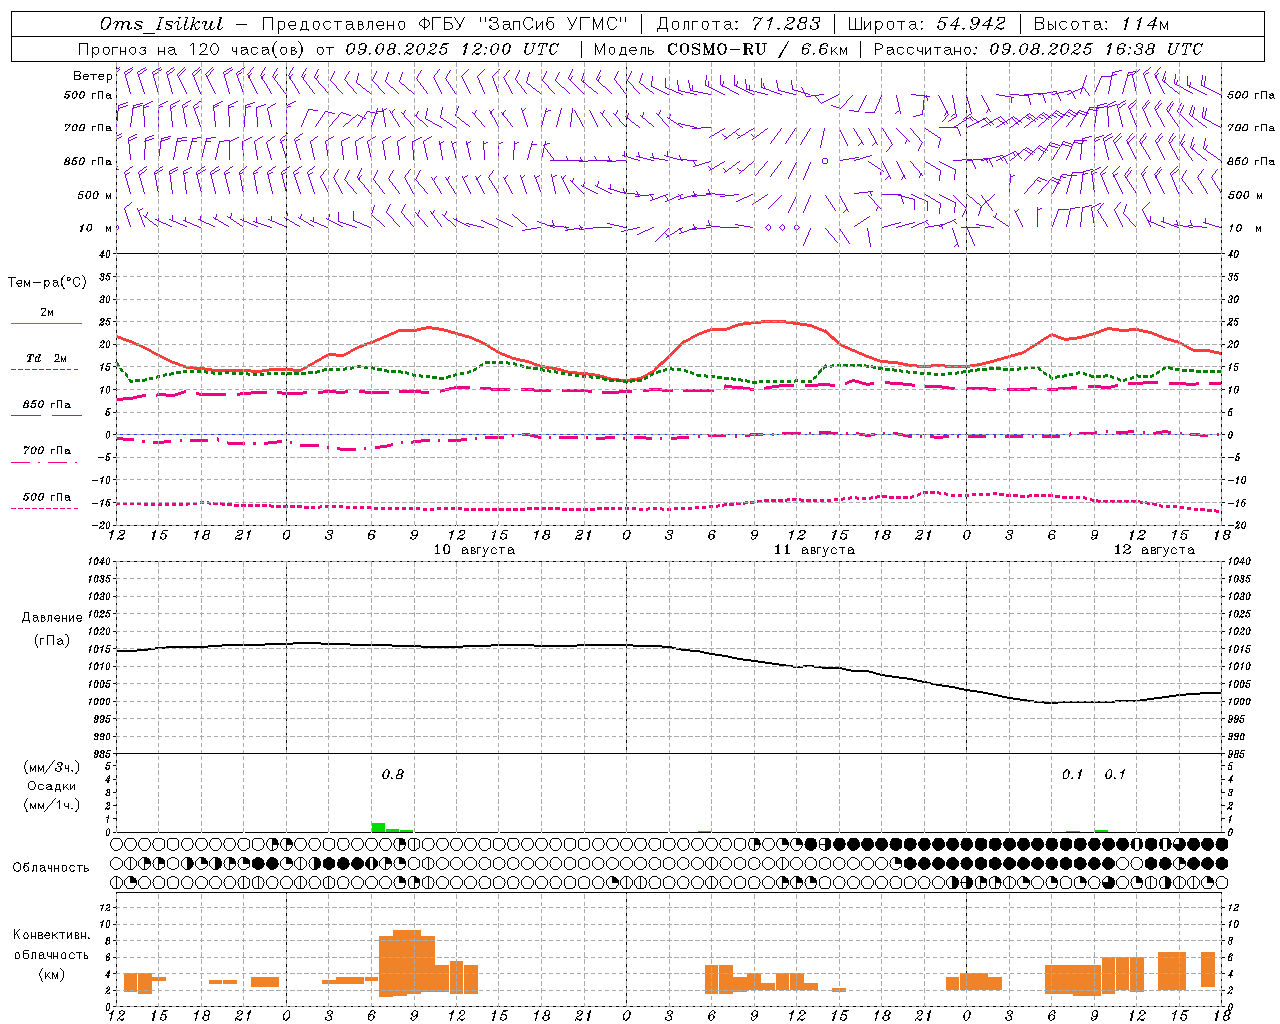
Task: Click the 12 августа date label
Action: coord(1154,550)
